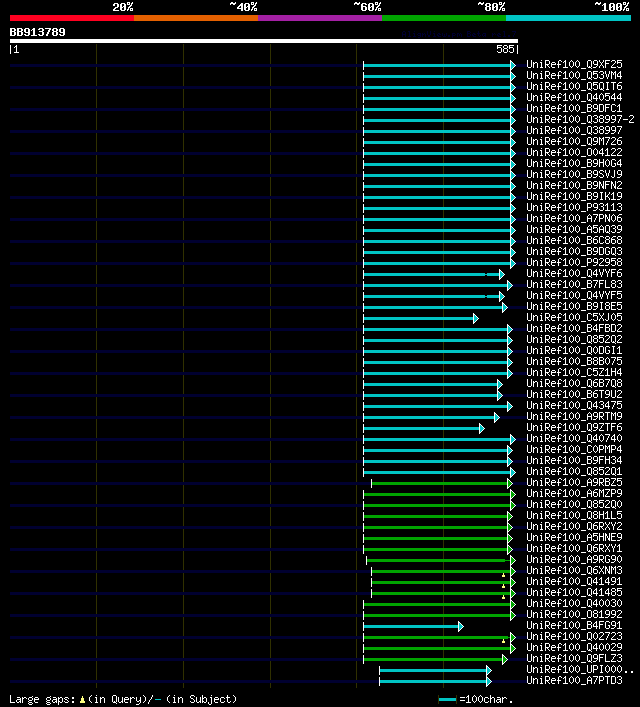Select hit UniRef100_B6T9U2
640x707 pixels.
coord(574,394)
